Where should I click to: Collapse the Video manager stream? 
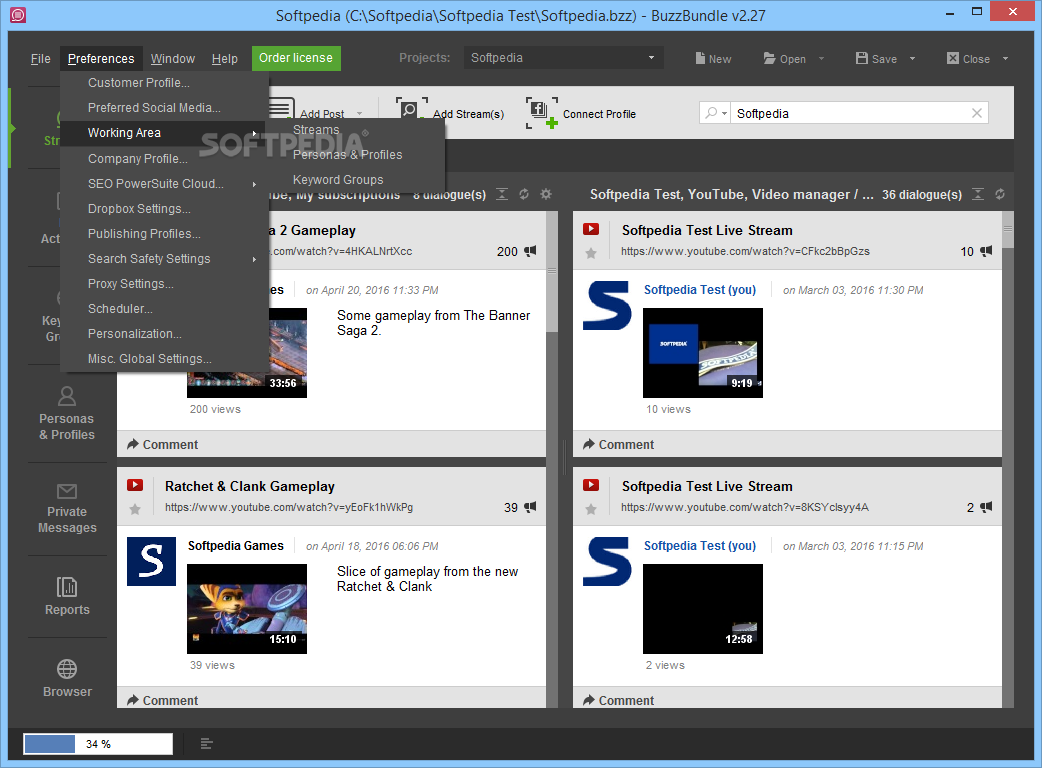click(978, 194)
